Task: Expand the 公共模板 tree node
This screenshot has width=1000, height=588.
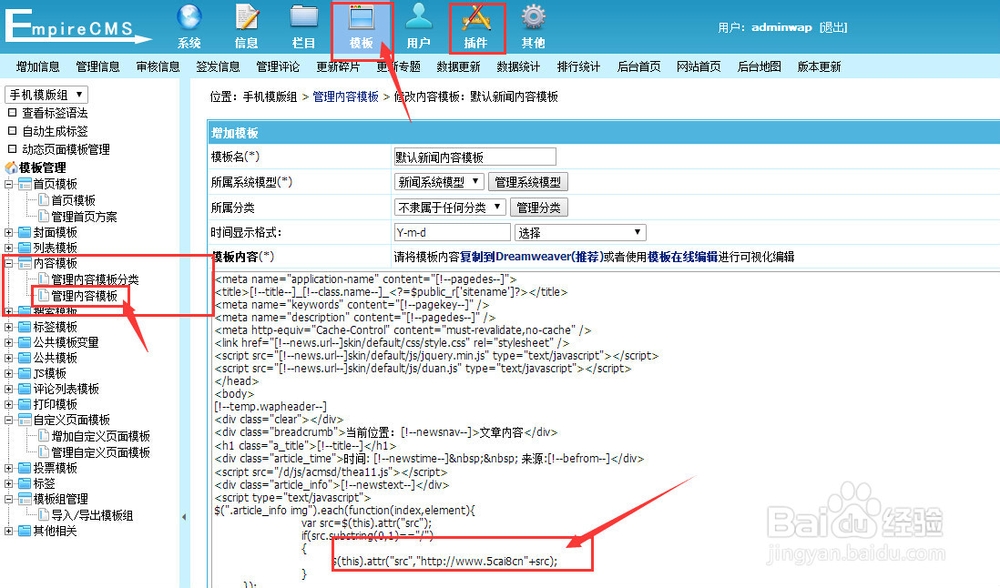Action: (9, 358)
